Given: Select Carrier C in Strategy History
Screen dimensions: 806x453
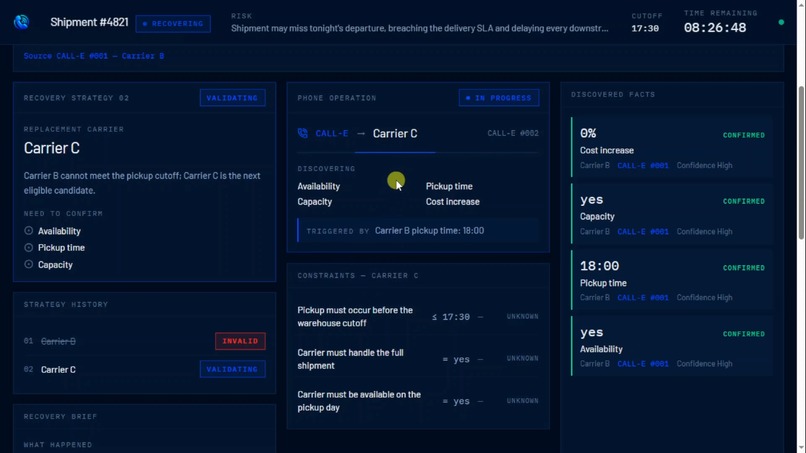Looking at the screenshot, I should (x=58, y=370).
